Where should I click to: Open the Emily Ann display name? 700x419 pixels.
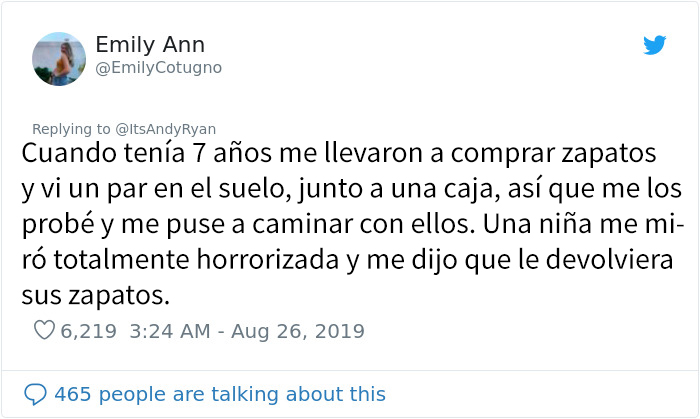[150, 45]
